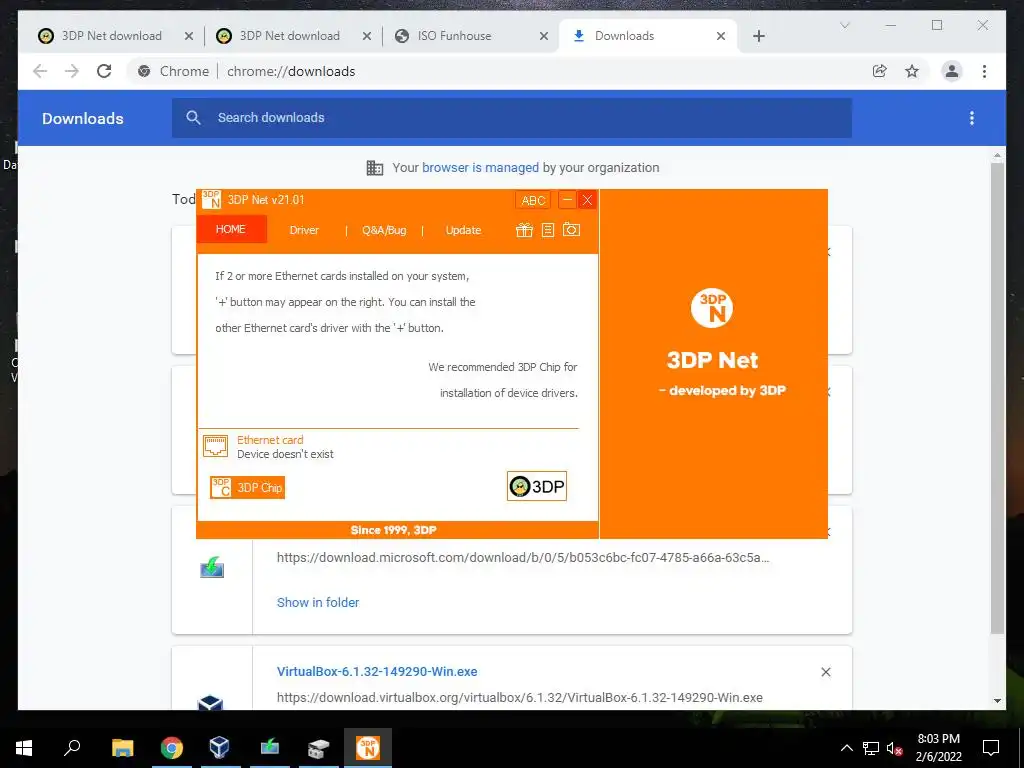Show hidden system tray icons
The height and width of the screenshot is (768, 1024).
coord(846,748)
